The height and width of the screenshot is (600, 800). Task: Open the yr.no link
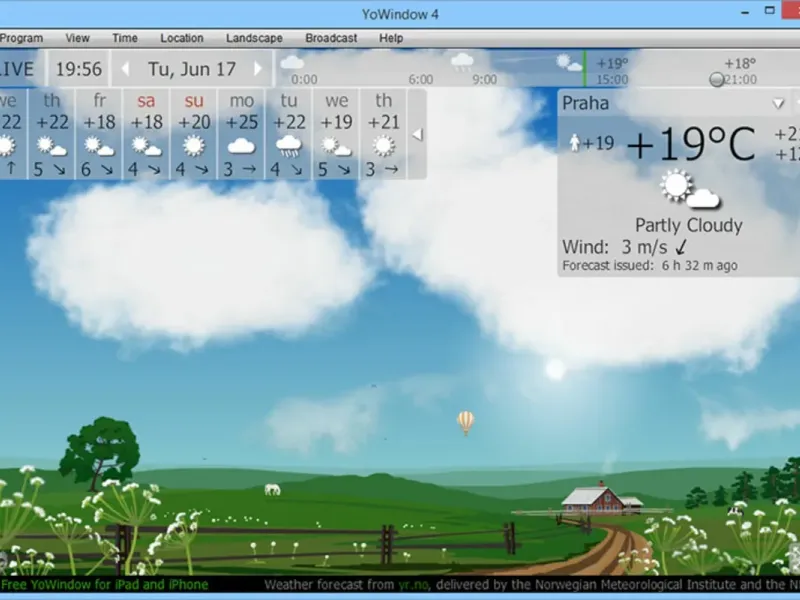[413, 585]
